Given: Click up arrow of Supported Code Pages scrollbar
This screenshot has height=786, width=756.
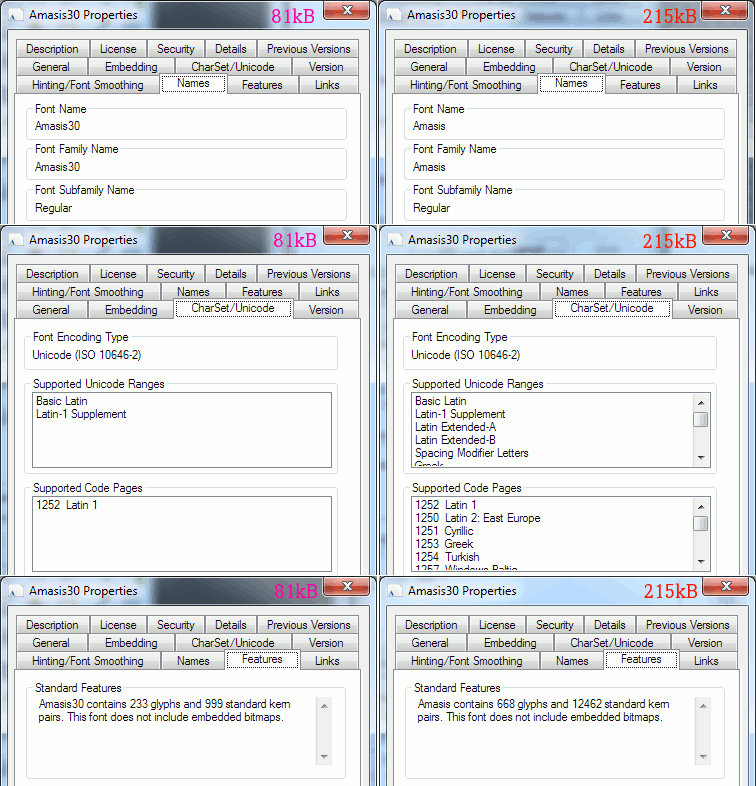Looking at the screenshot, I should (701, 507).
